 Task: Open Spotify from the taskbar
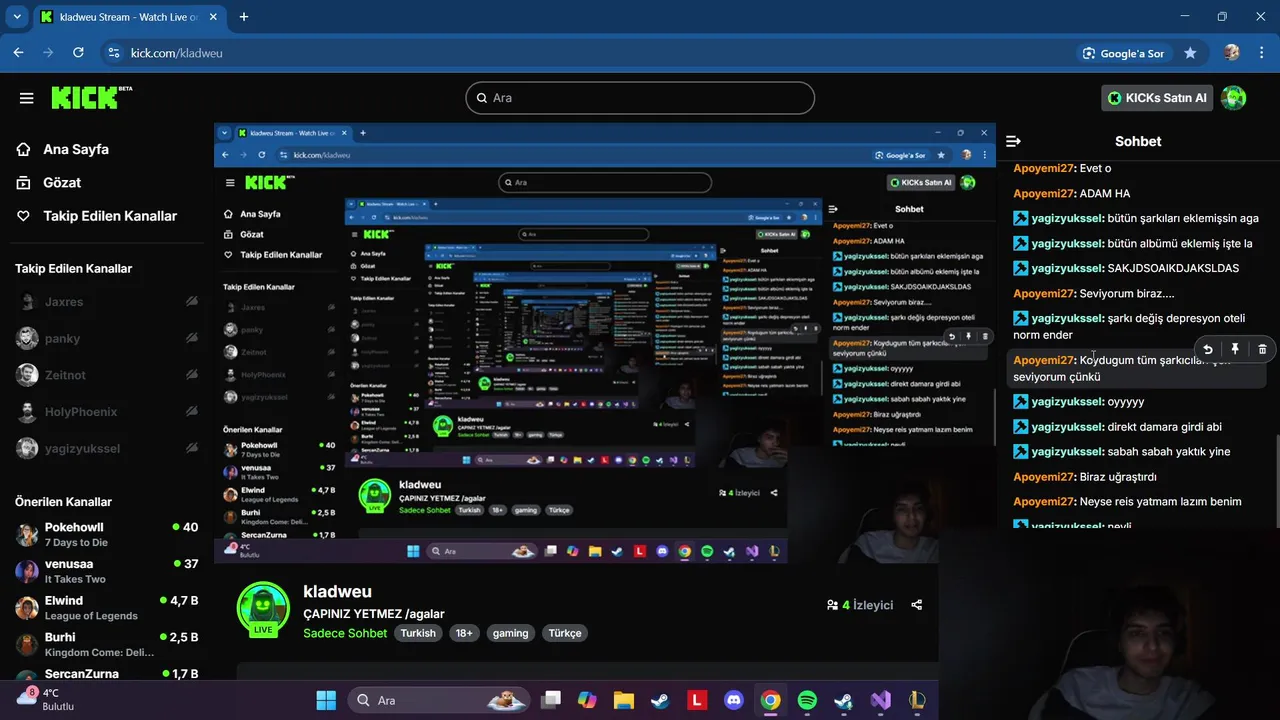pyautogui.click(x=807, y=700)
